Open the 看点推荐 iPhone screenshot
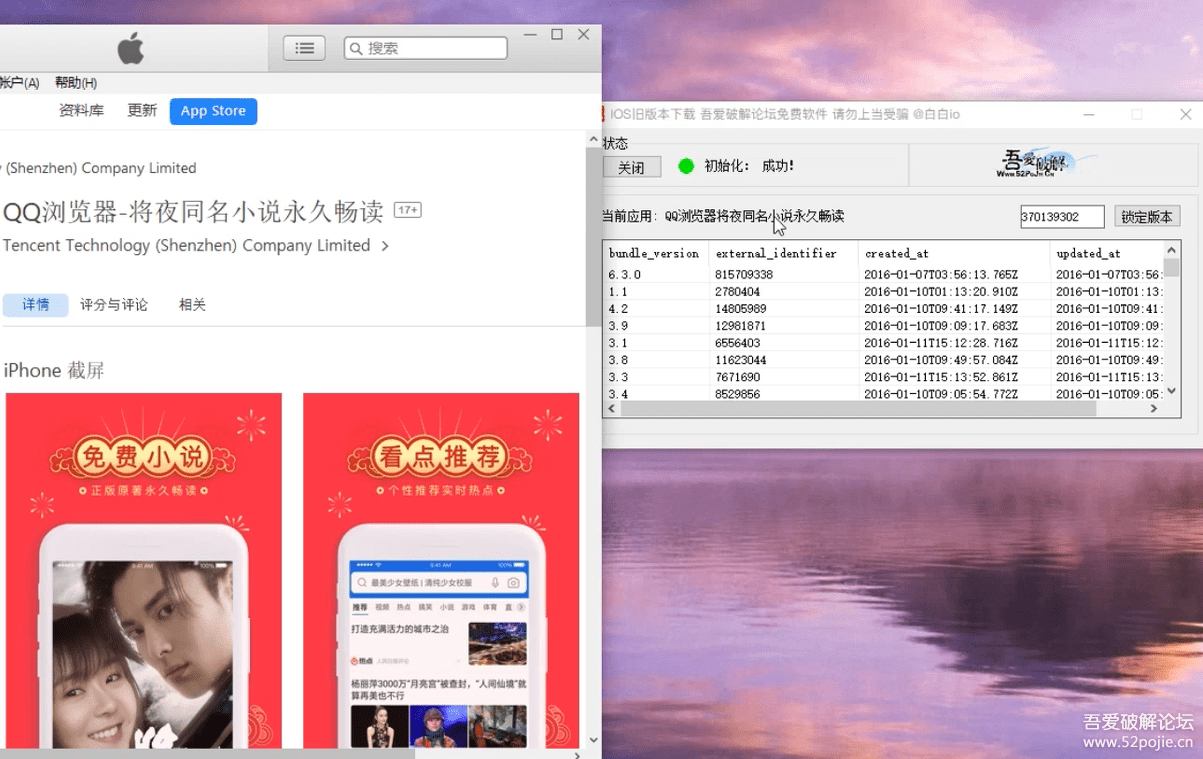The width and height of the screenshot is (1203, 759). tap(441, 570)
